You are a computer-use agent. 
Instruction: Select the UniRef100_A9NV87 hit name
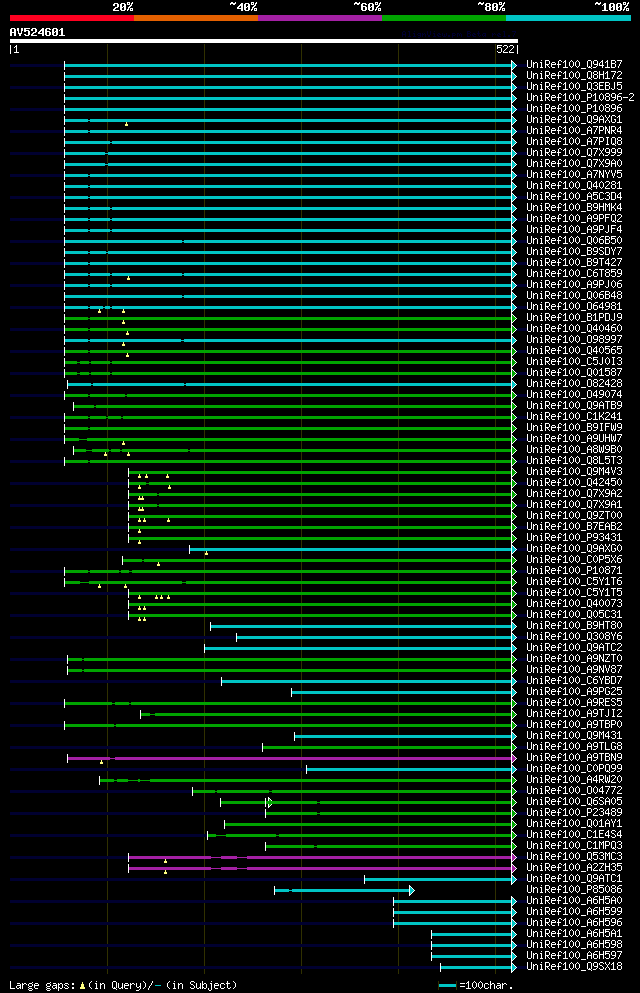[574, 669]
